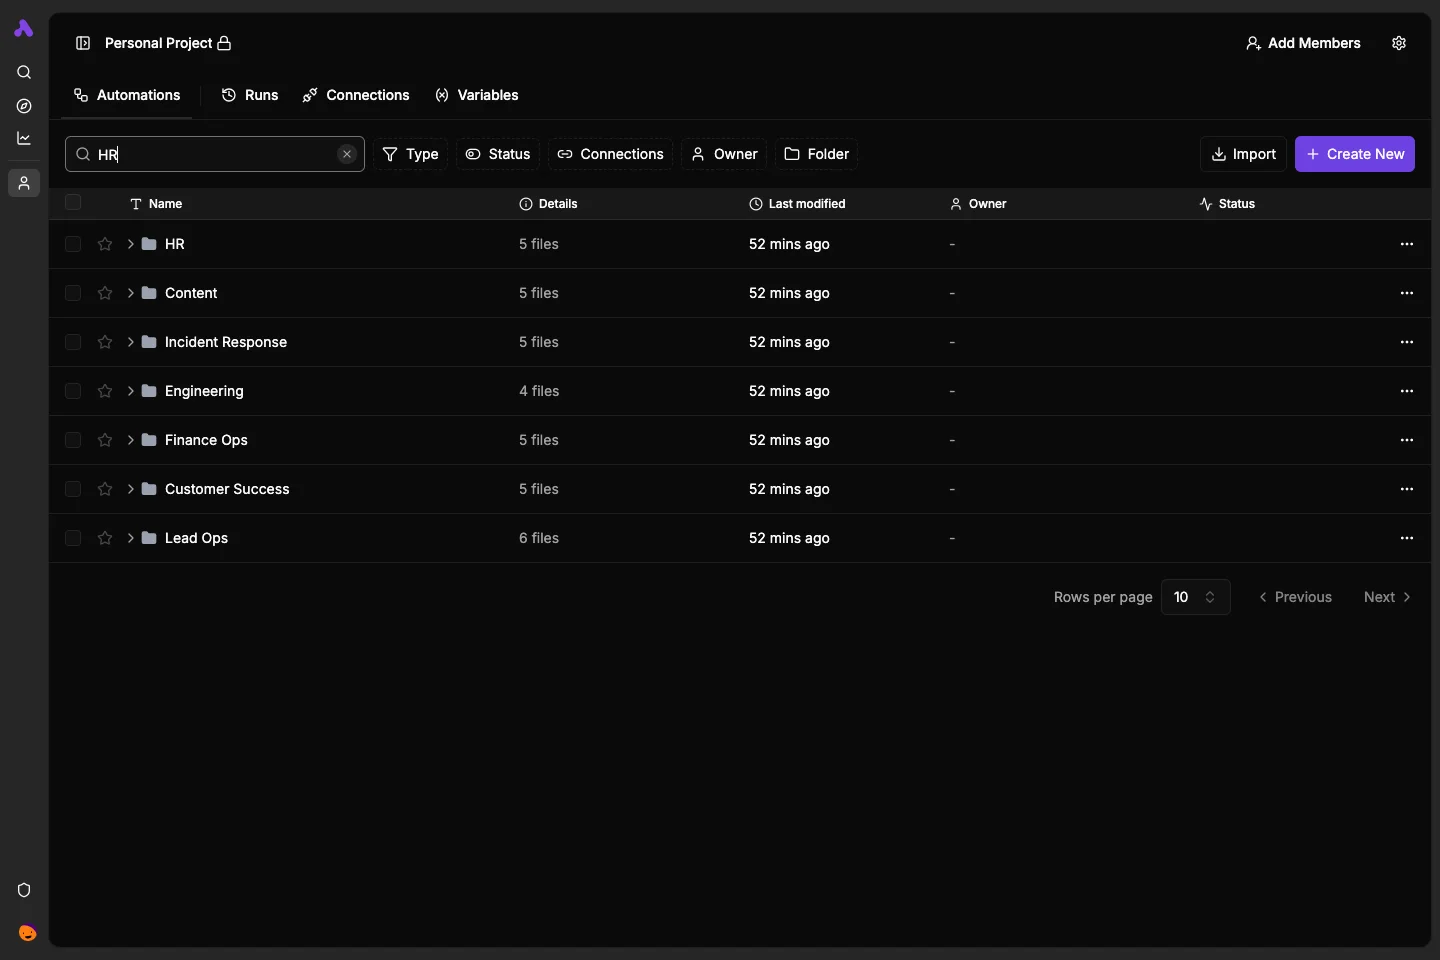Open the more options menu for Content row
Viewport: 1440px width, 960px height.
tap(1407, 293)
